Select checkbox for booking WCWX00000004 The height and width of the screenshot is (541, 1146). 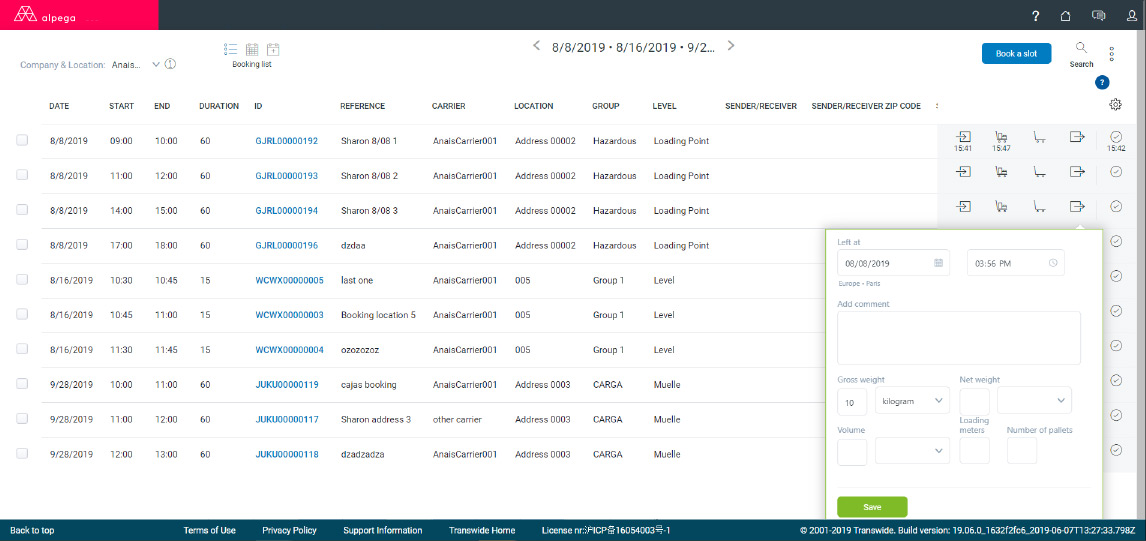point(22,349)
